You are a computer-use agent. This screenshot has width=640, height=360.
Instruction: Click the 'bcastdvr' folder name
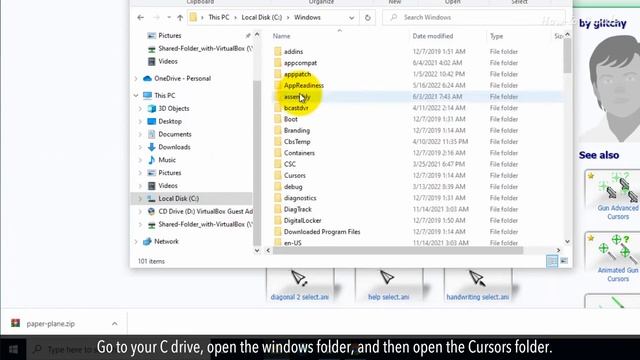(x=296, y=108)
